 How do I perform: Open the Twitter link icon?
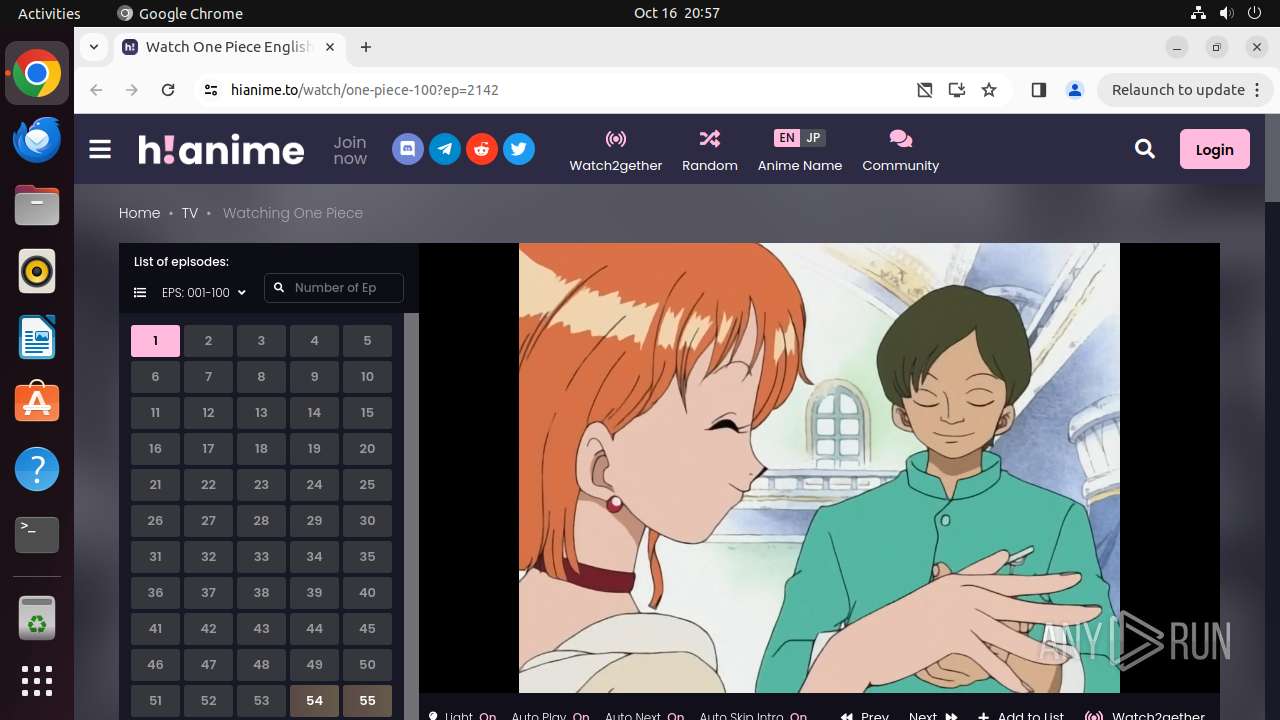(519, 150)
